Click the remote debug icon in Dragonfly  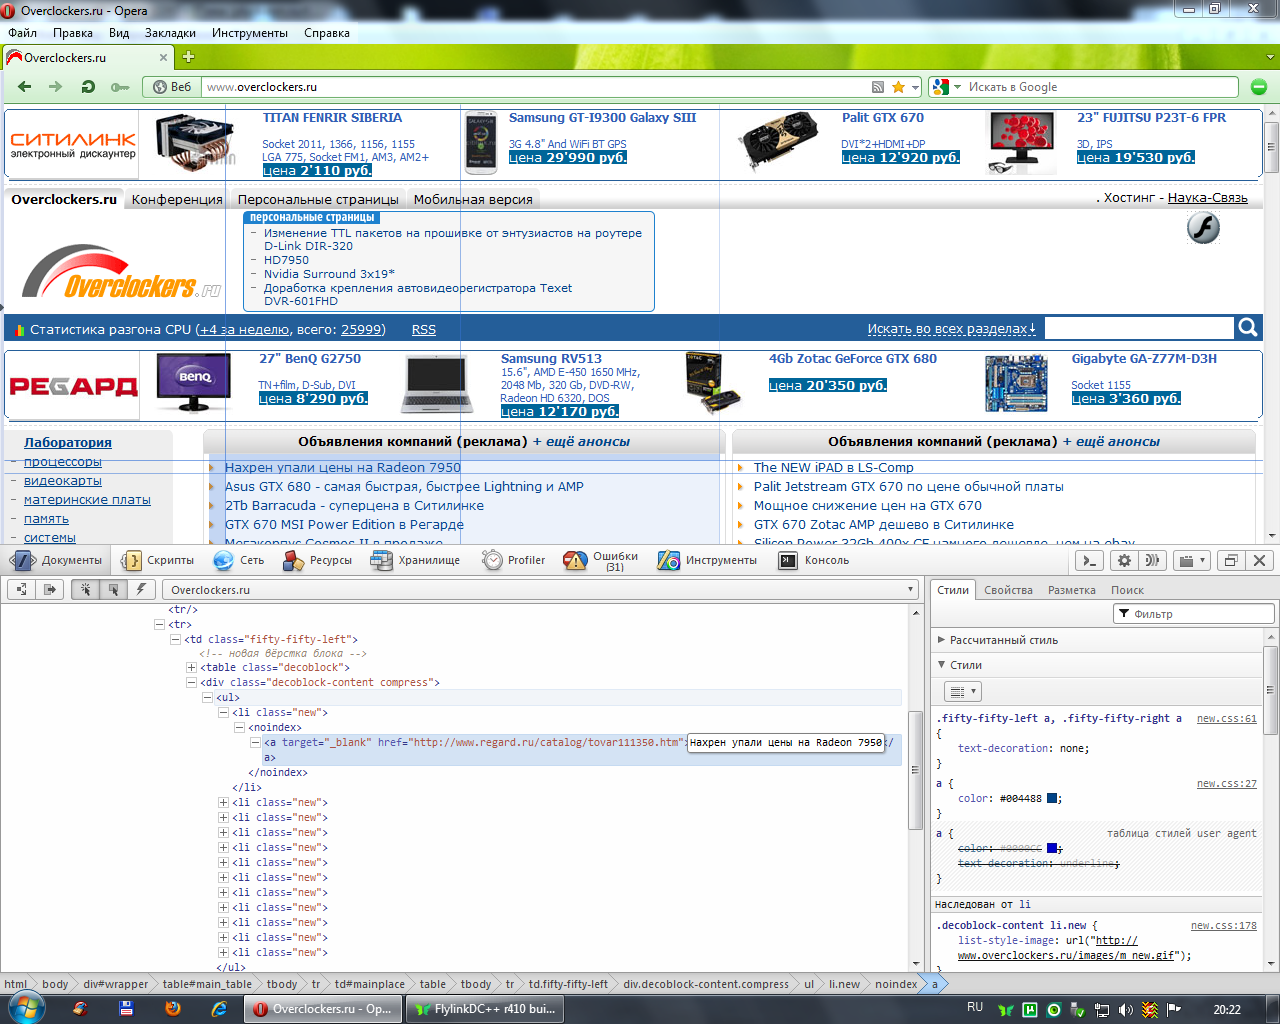pos(1152,561)
